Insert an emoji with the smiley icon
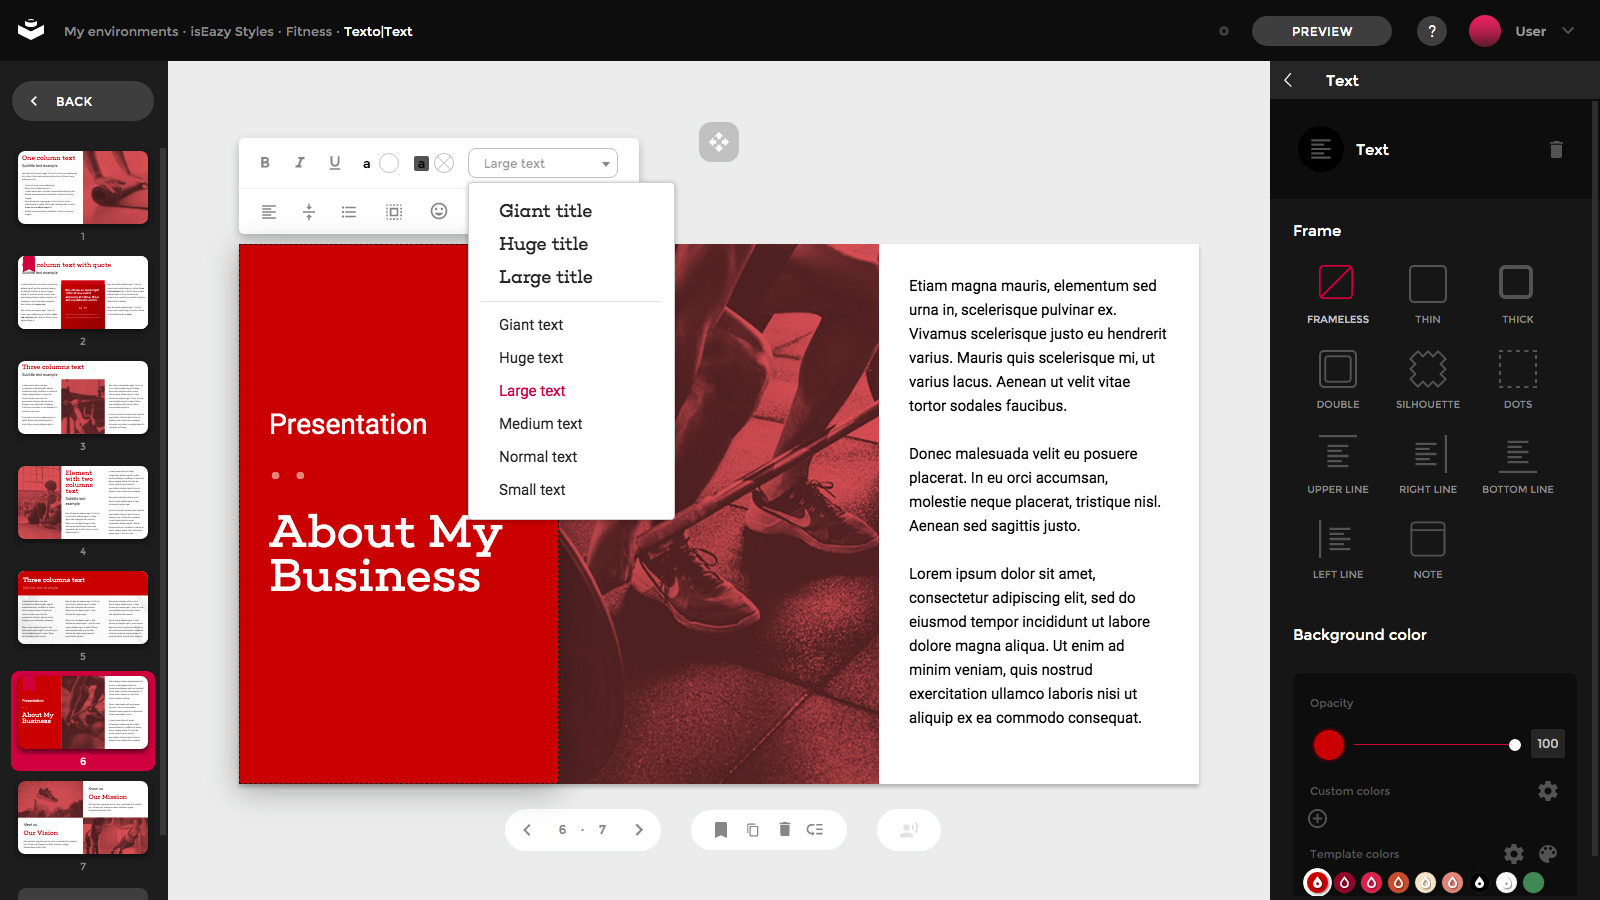1600x900 pixels. coord(438,211)
